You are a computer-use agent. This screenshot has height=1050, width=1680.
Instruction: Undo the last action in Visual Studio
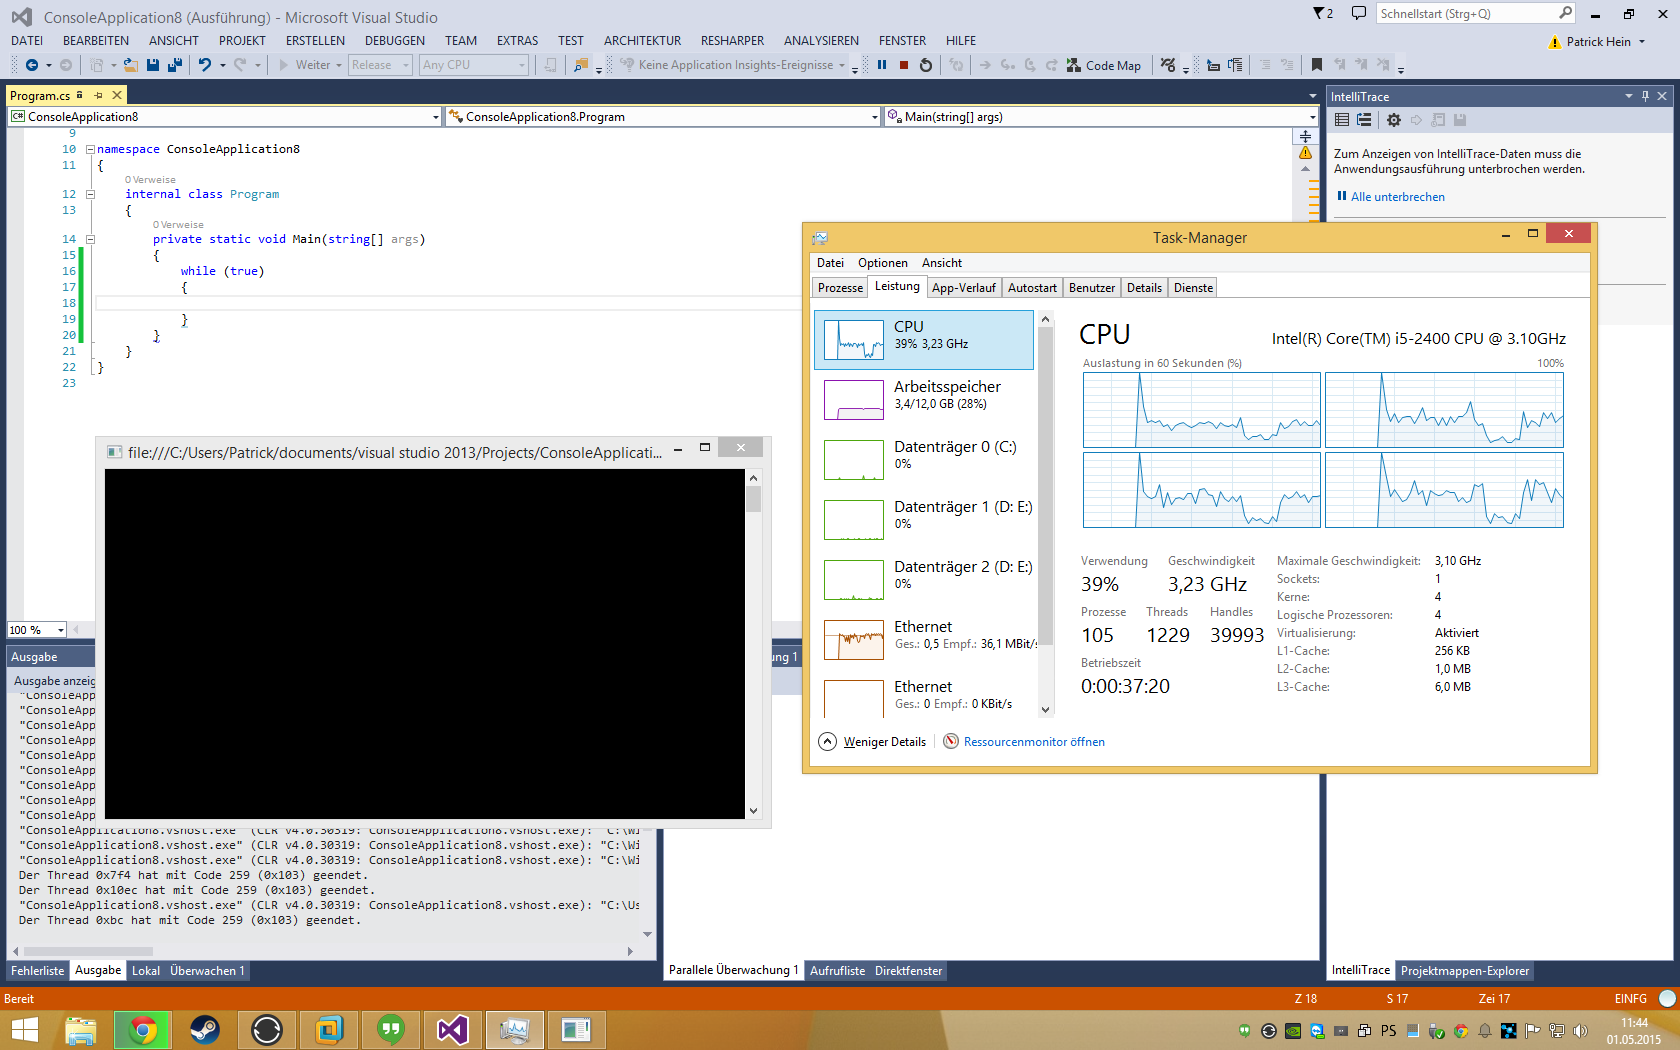[x=205, y=65]
